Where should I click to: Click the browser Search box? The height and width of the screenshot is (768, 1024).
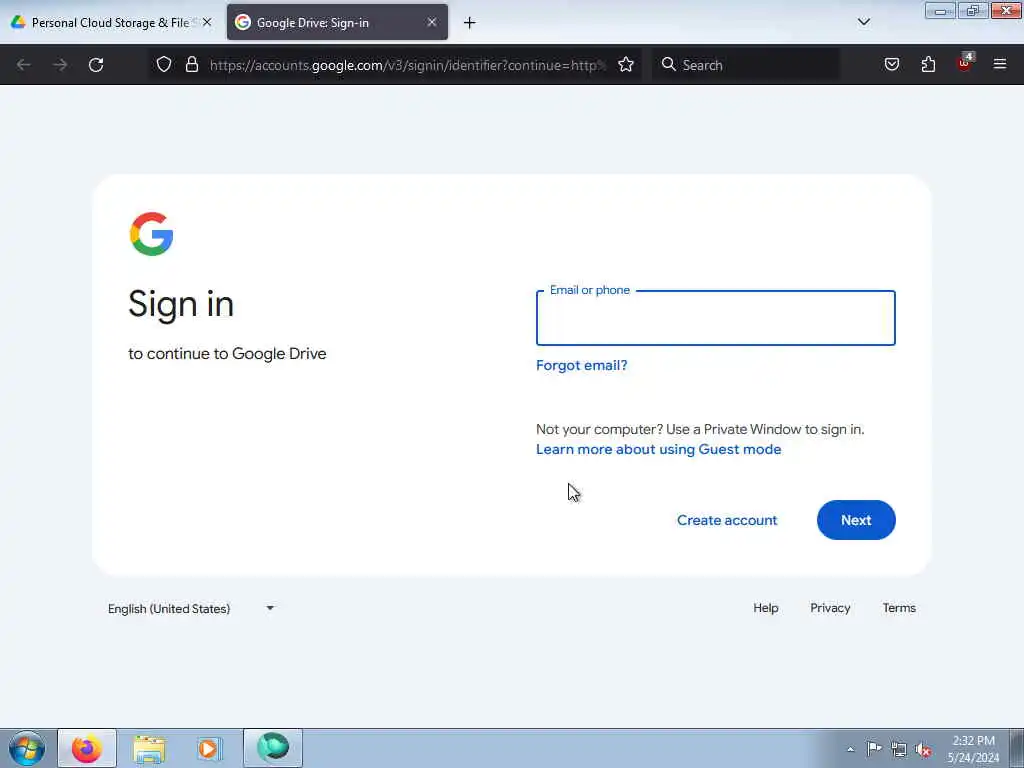pyautogui.click(x=746, y=65)
